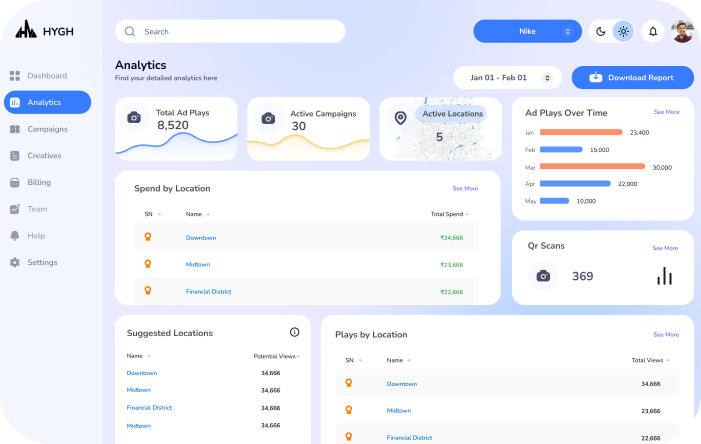Click See More in Ad Plays Over Time
The image size is (701, 444).
coord(666,112)
